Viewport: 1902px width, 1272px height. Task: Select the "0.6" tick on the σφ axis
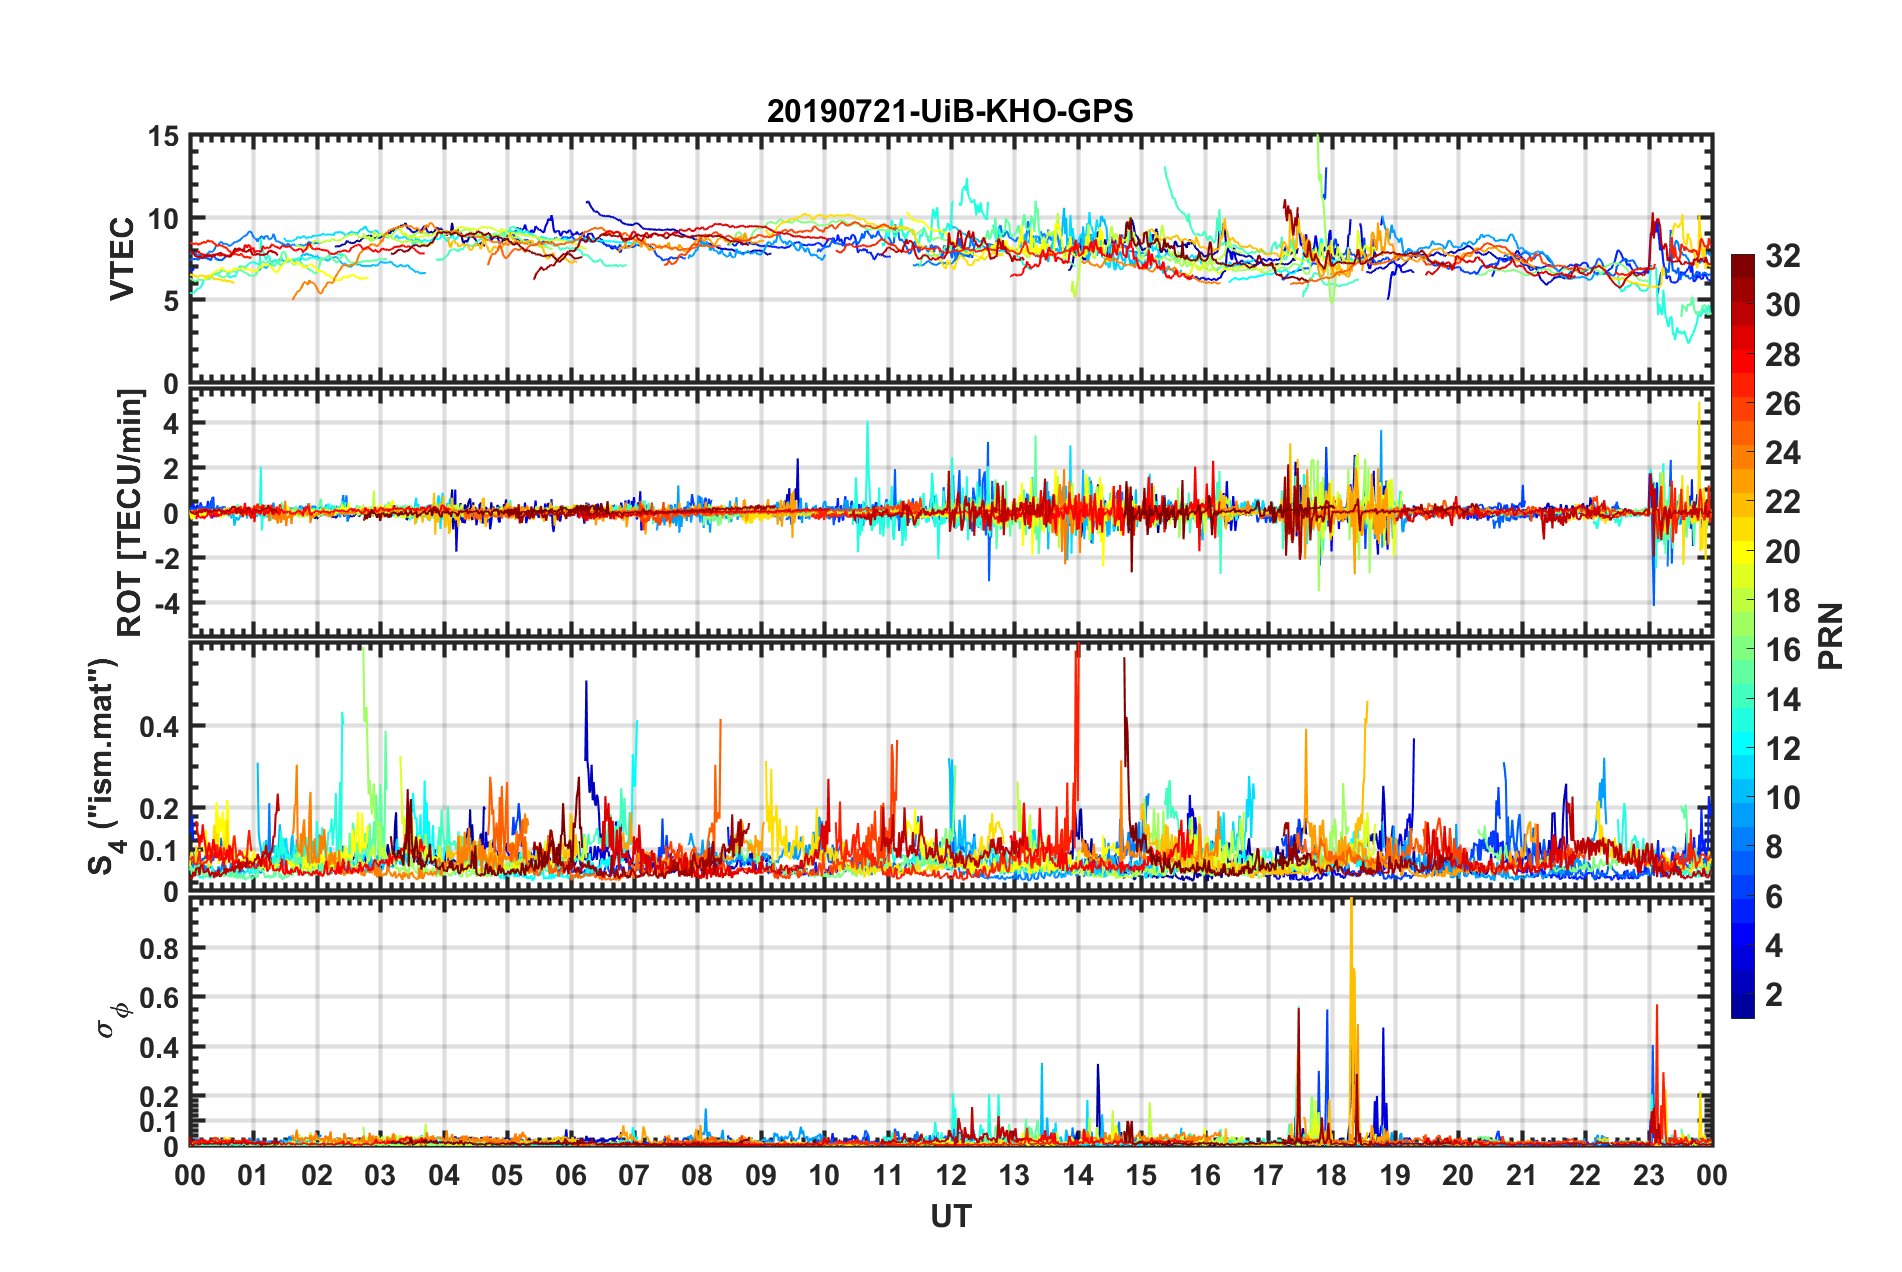pos(159,998)
